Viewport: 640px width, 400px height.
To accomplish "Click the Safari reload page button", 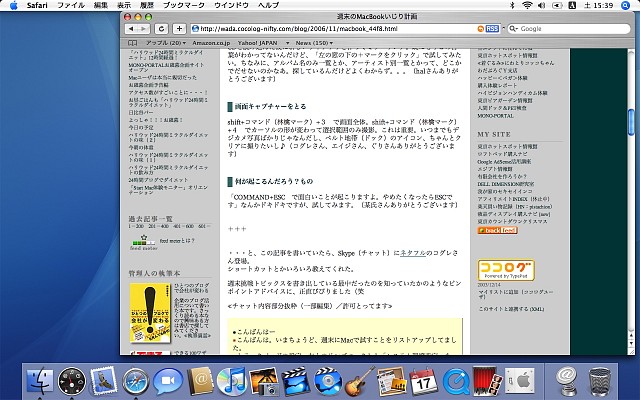I will [x=167, y=29].
